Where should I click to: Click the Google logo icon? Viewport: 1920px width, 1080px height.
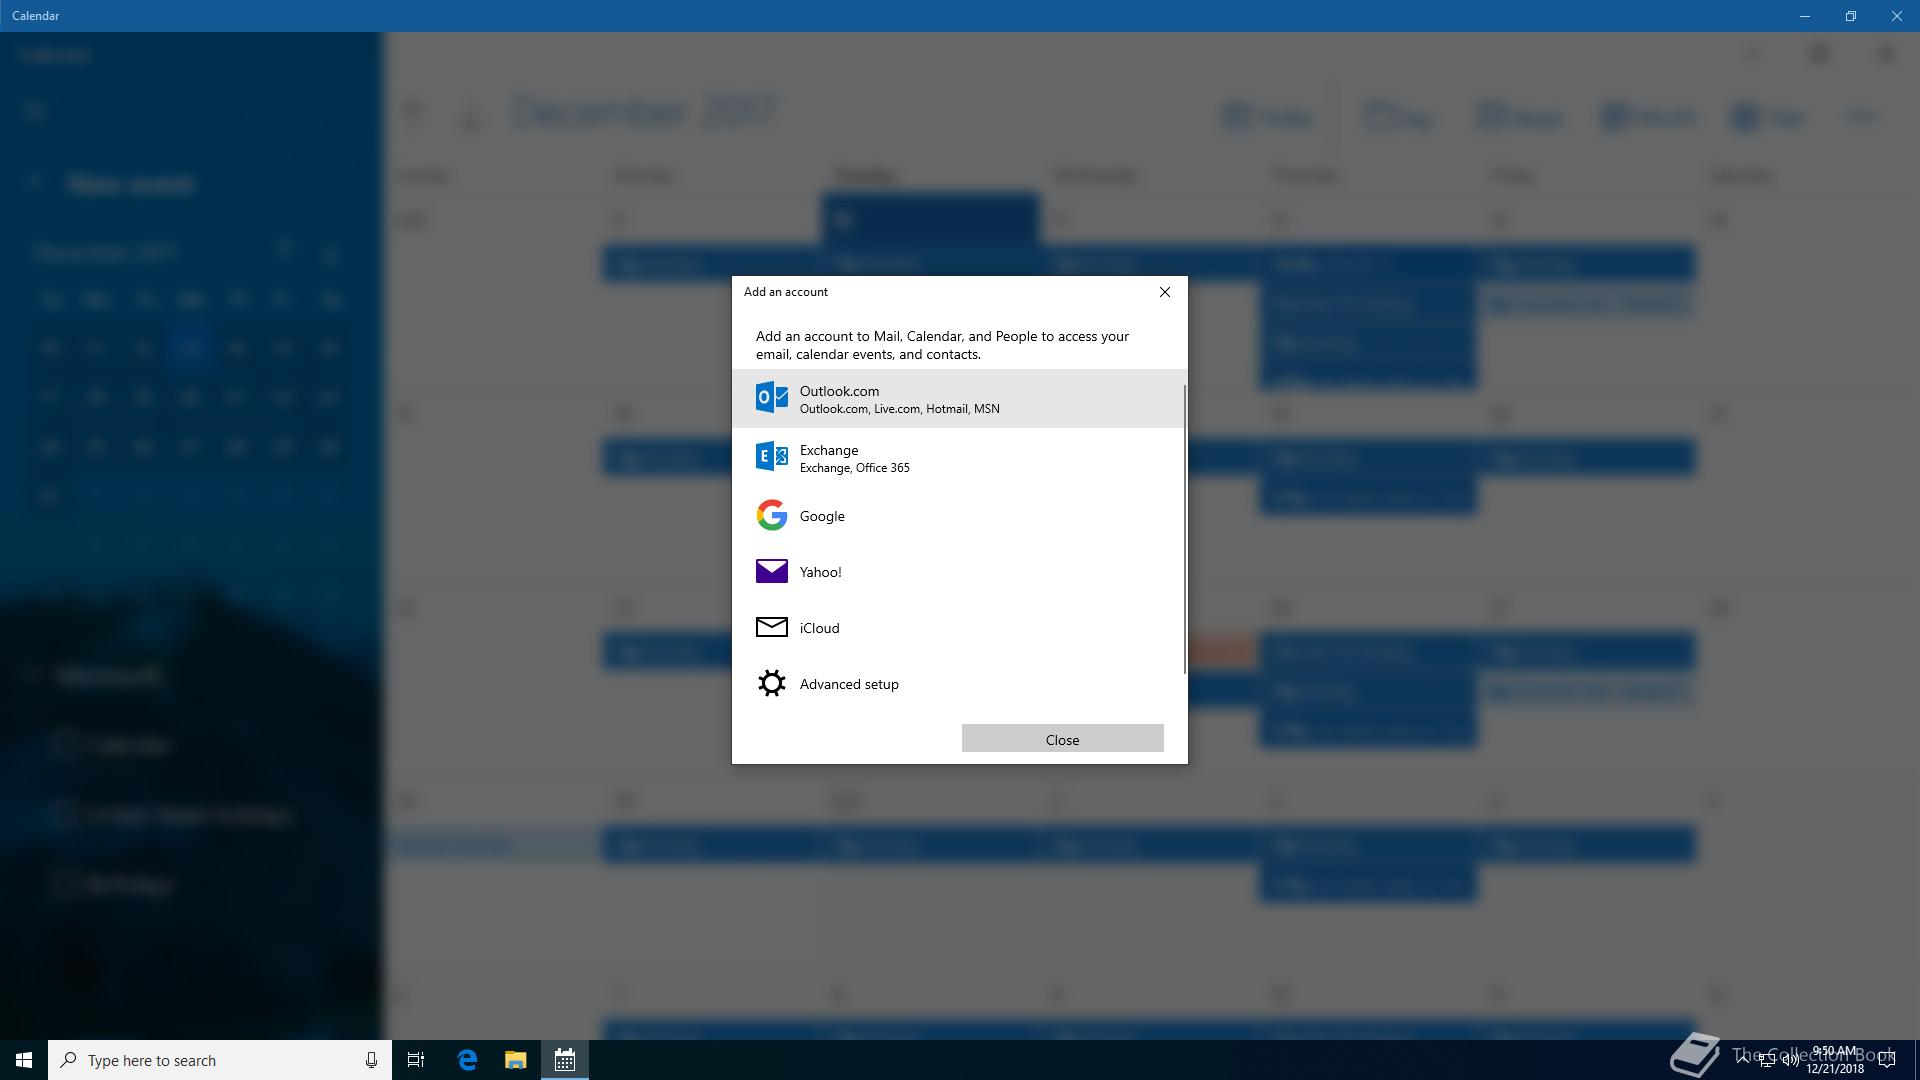771,515
